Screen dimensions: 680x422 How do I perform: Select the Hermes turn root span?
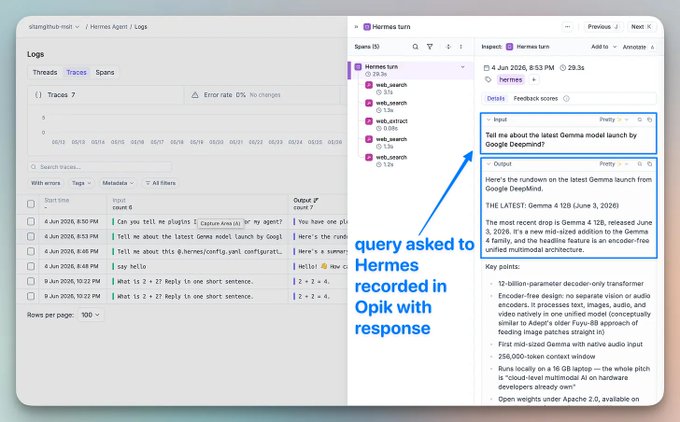[410, 70]
